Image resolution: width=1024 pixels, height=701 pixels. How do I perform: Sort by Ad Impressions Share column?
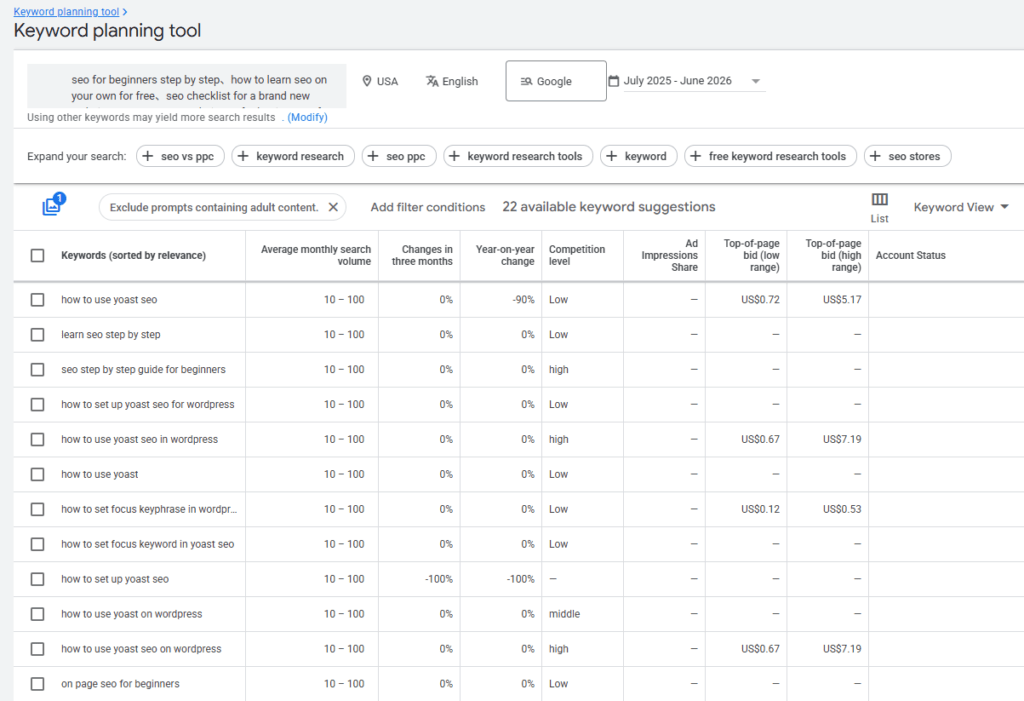pyautogui.click(x=669, y=255)
